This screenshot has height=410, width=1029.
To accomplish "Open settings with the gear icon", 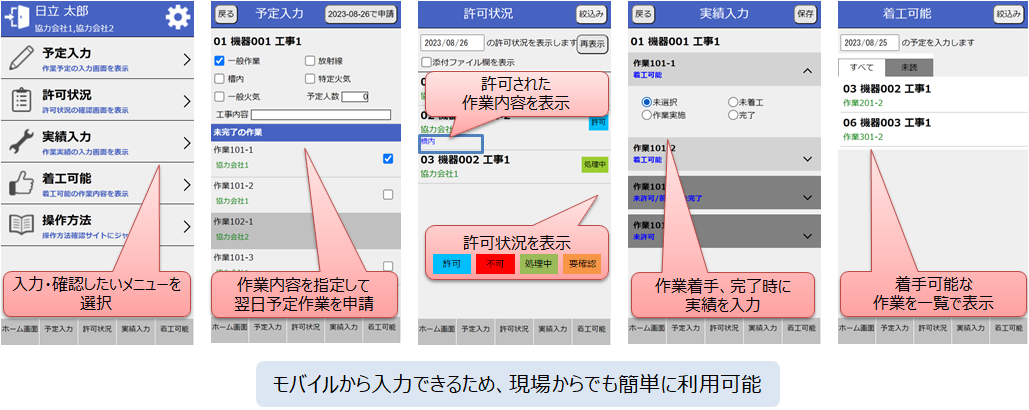I will 178,17.
